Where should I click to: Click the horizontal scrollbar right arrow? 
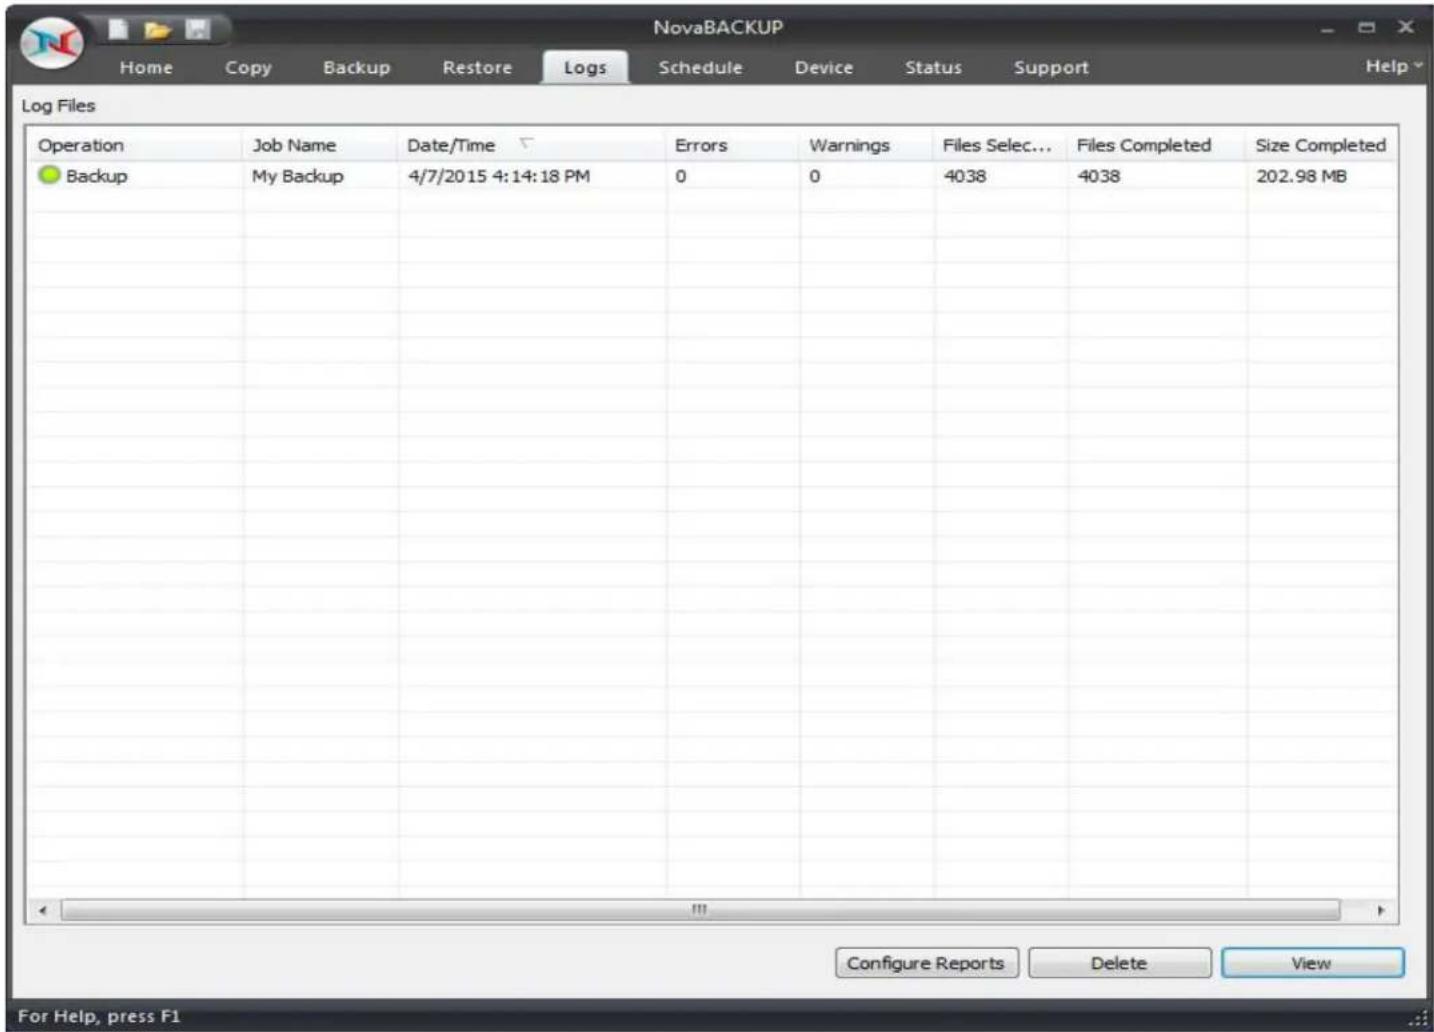coord(1381,910)
